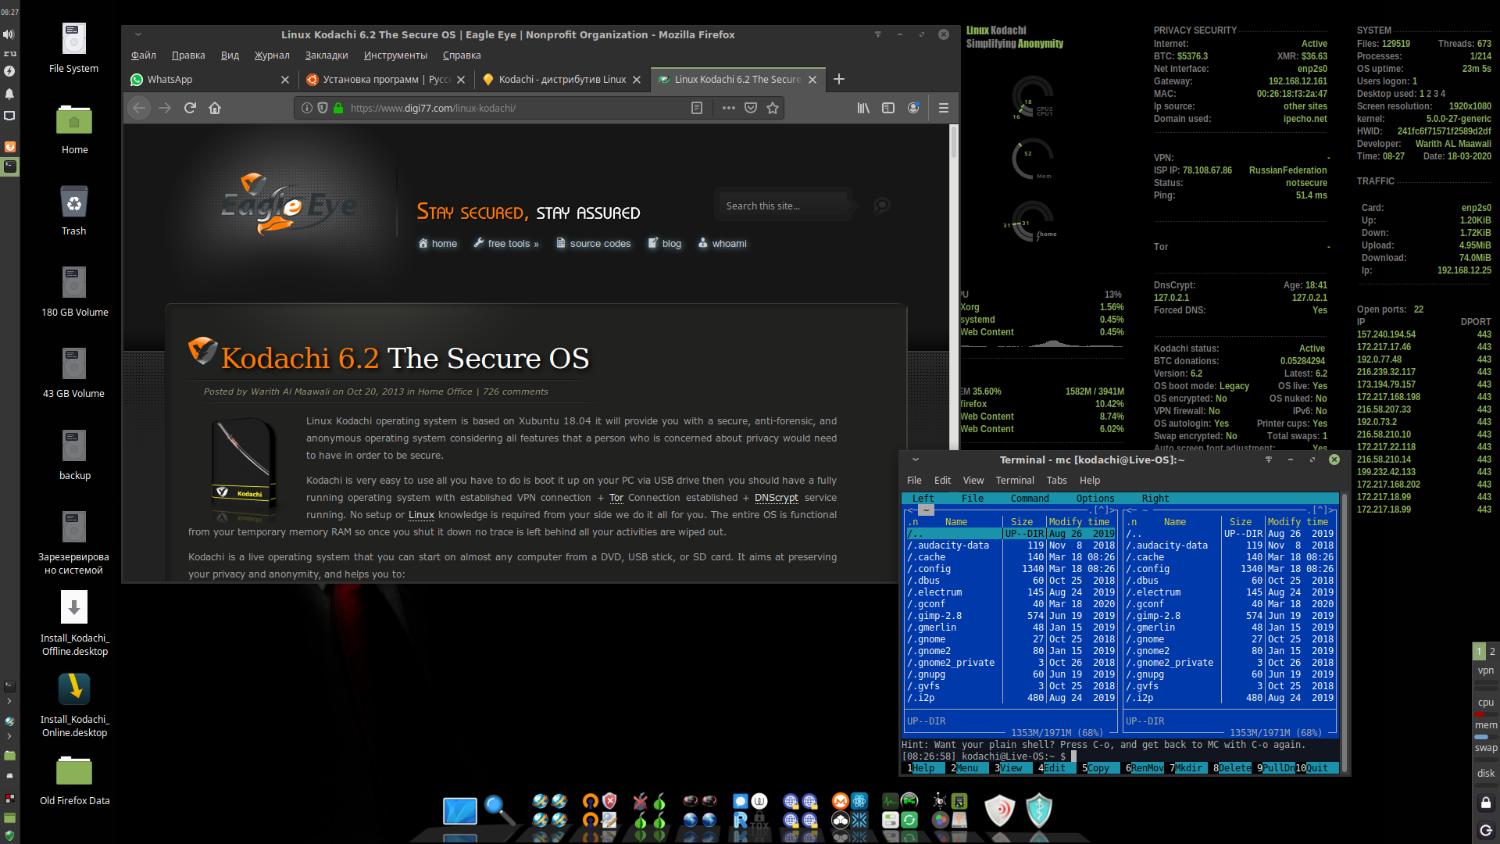Reload the page in Firefox
The image size is (1500, 844).
190,108
